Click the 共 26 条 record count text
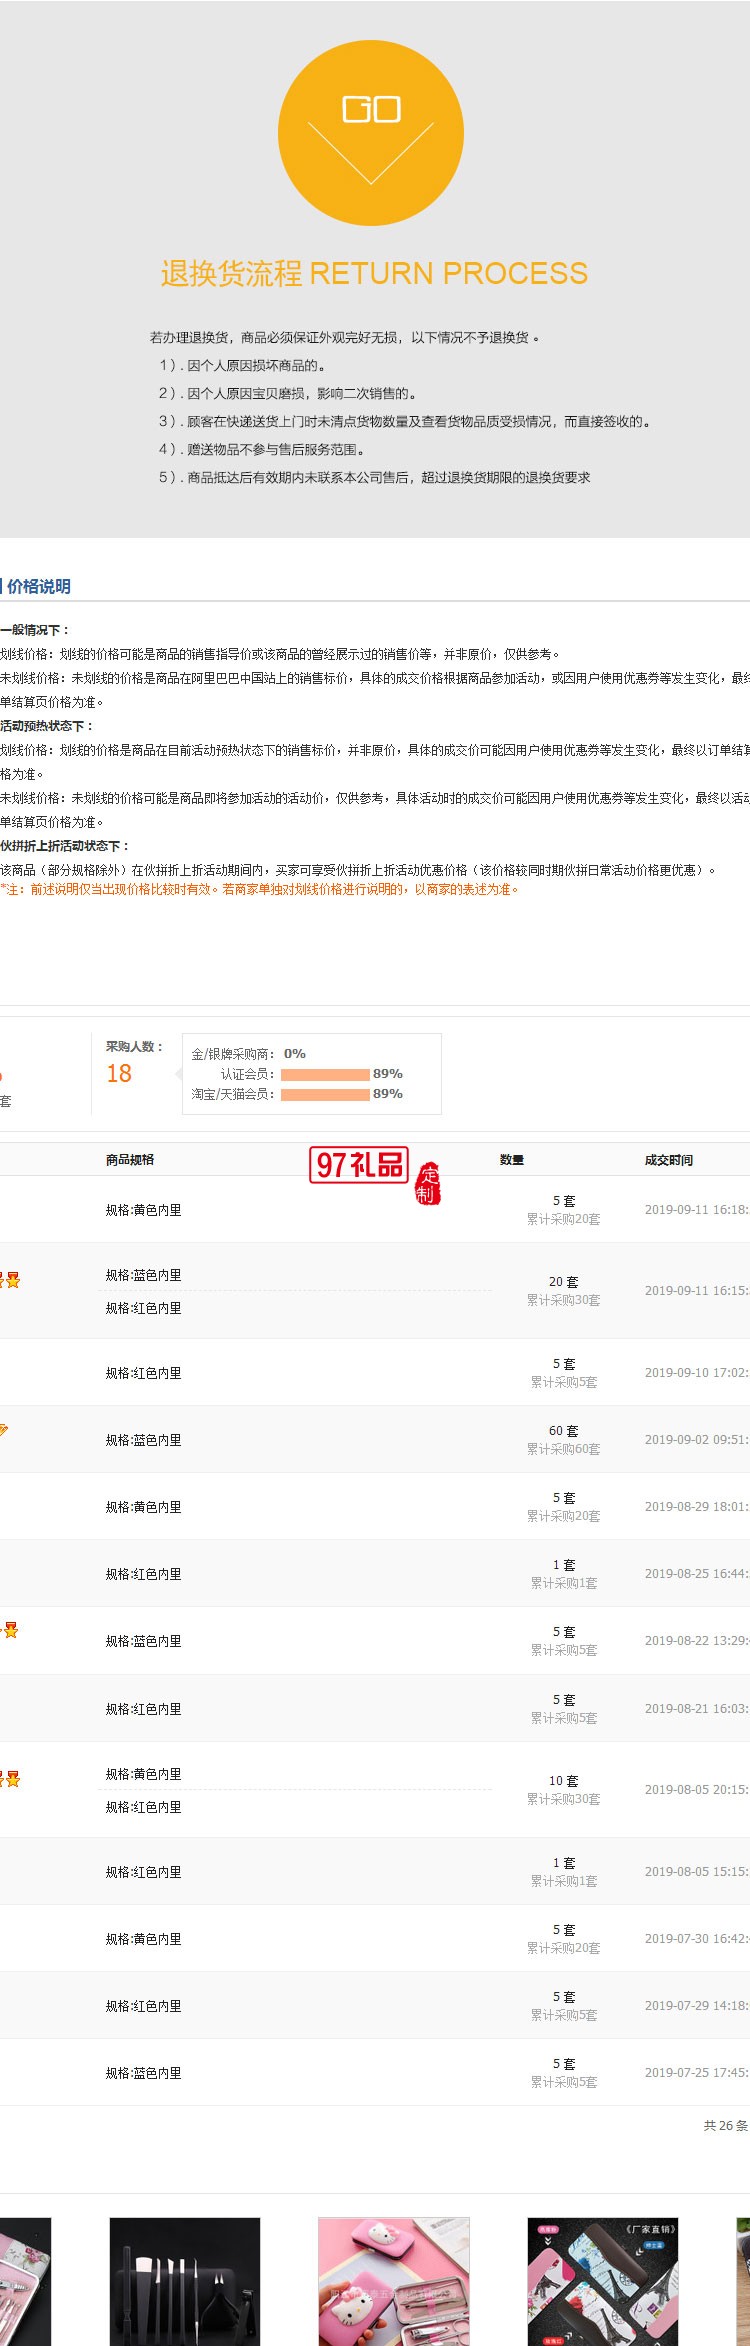The height and width of the screenshot is (2346, 750). pos(725,2125)
